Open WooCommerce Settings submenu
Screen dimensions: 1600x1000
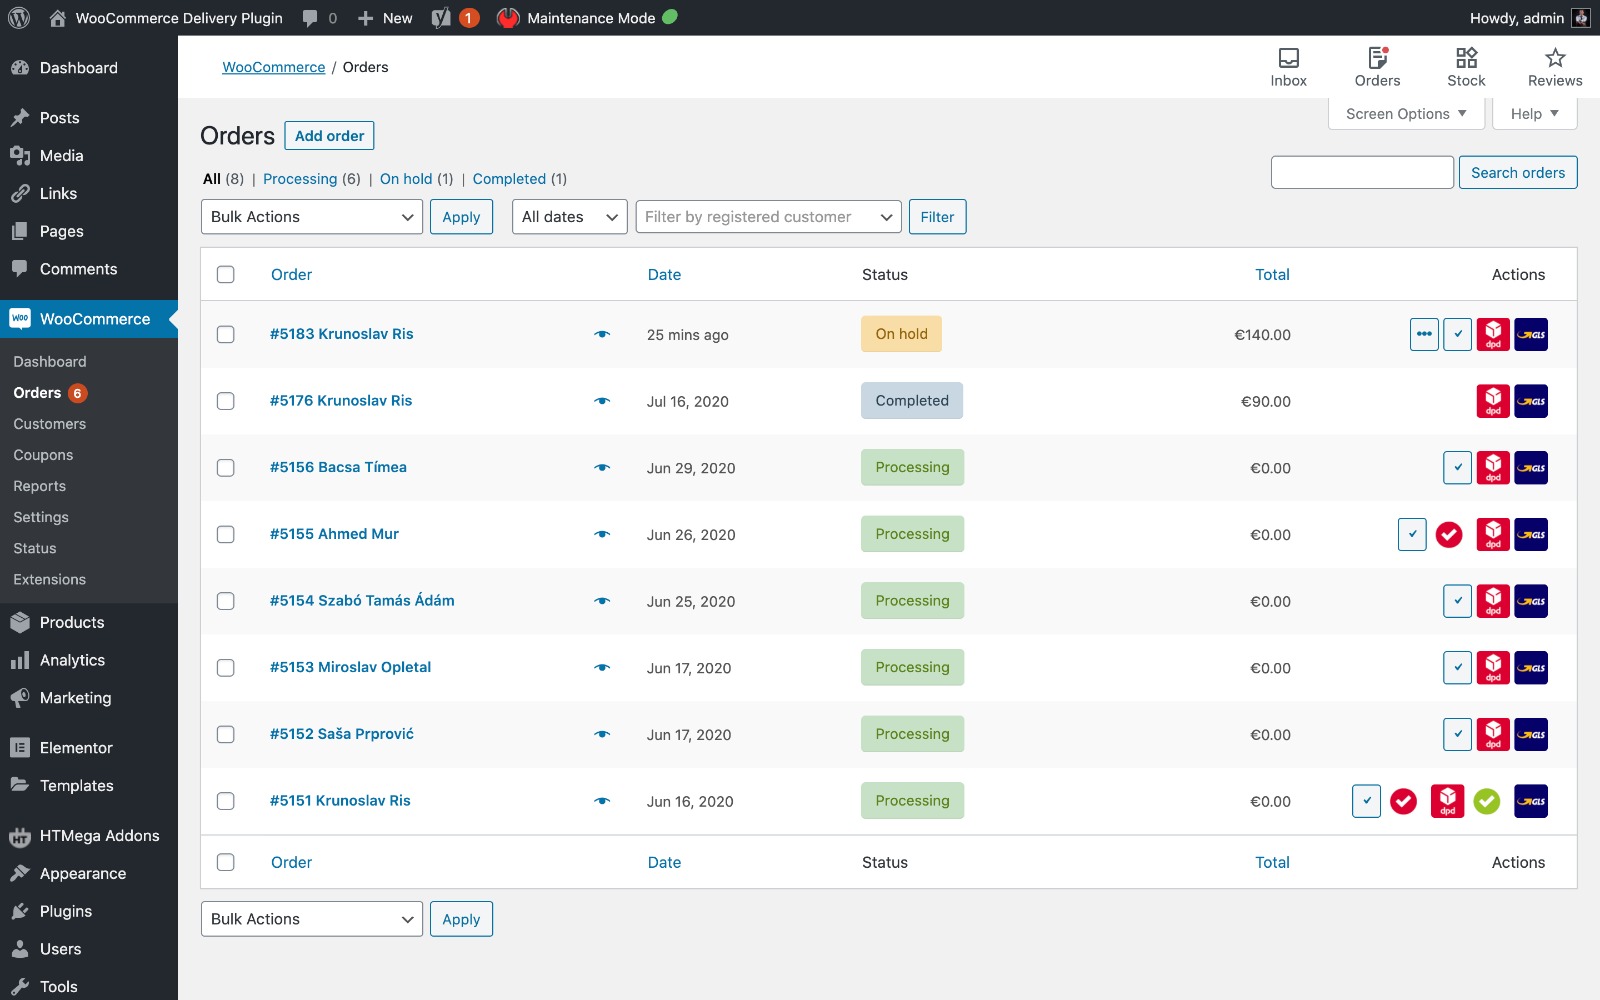pyautogui.click(x=41, y=517)
